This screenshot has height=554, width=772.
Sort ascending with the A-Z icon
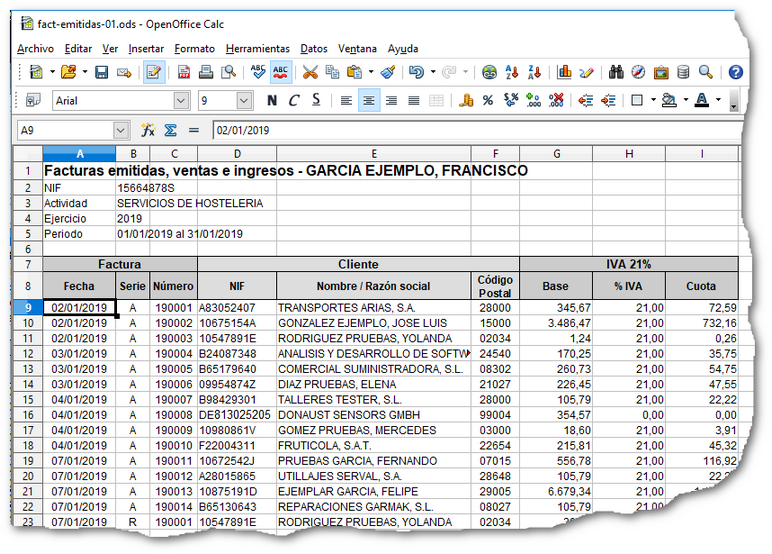point(513,72)
